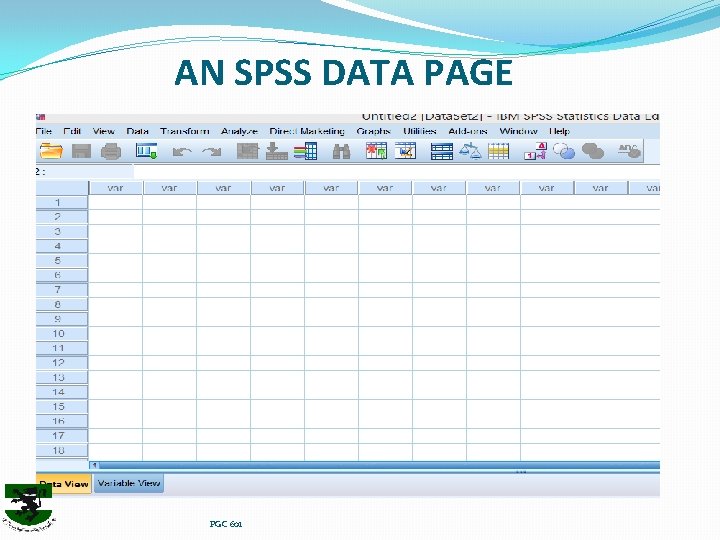Viewport: 720px width, 540px height.
Task: Open the Edit menu
Action: (72, 131)
